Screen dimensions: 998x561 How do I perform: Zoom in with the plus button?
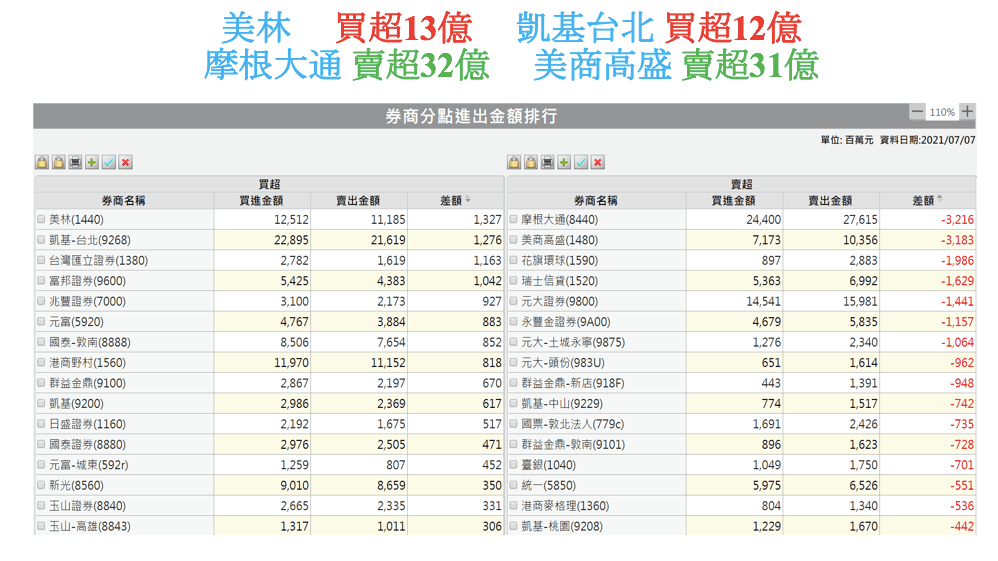tap(967, 112)
